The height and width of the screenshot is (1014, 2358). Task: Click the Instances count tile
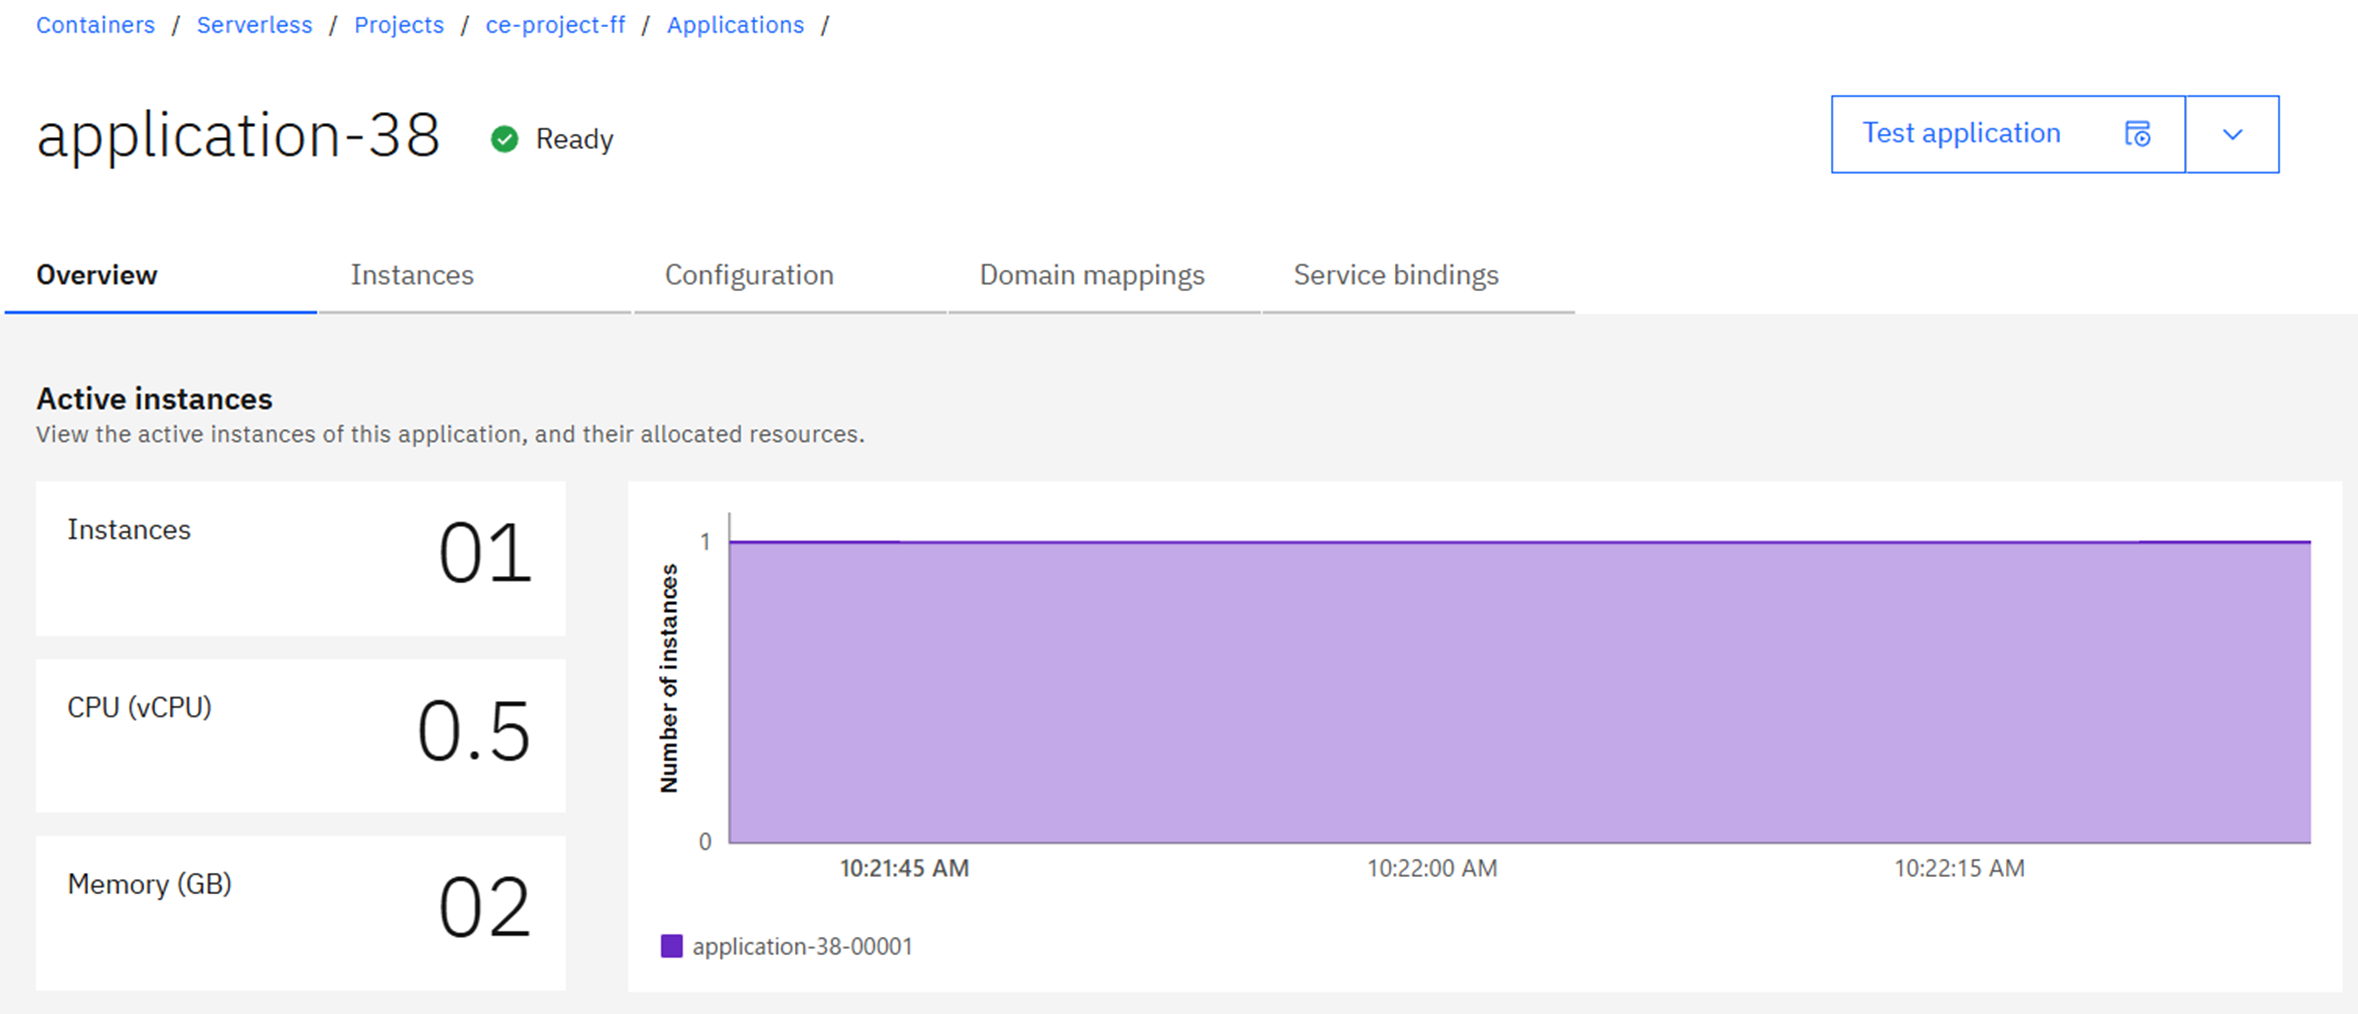coord(300,558)
